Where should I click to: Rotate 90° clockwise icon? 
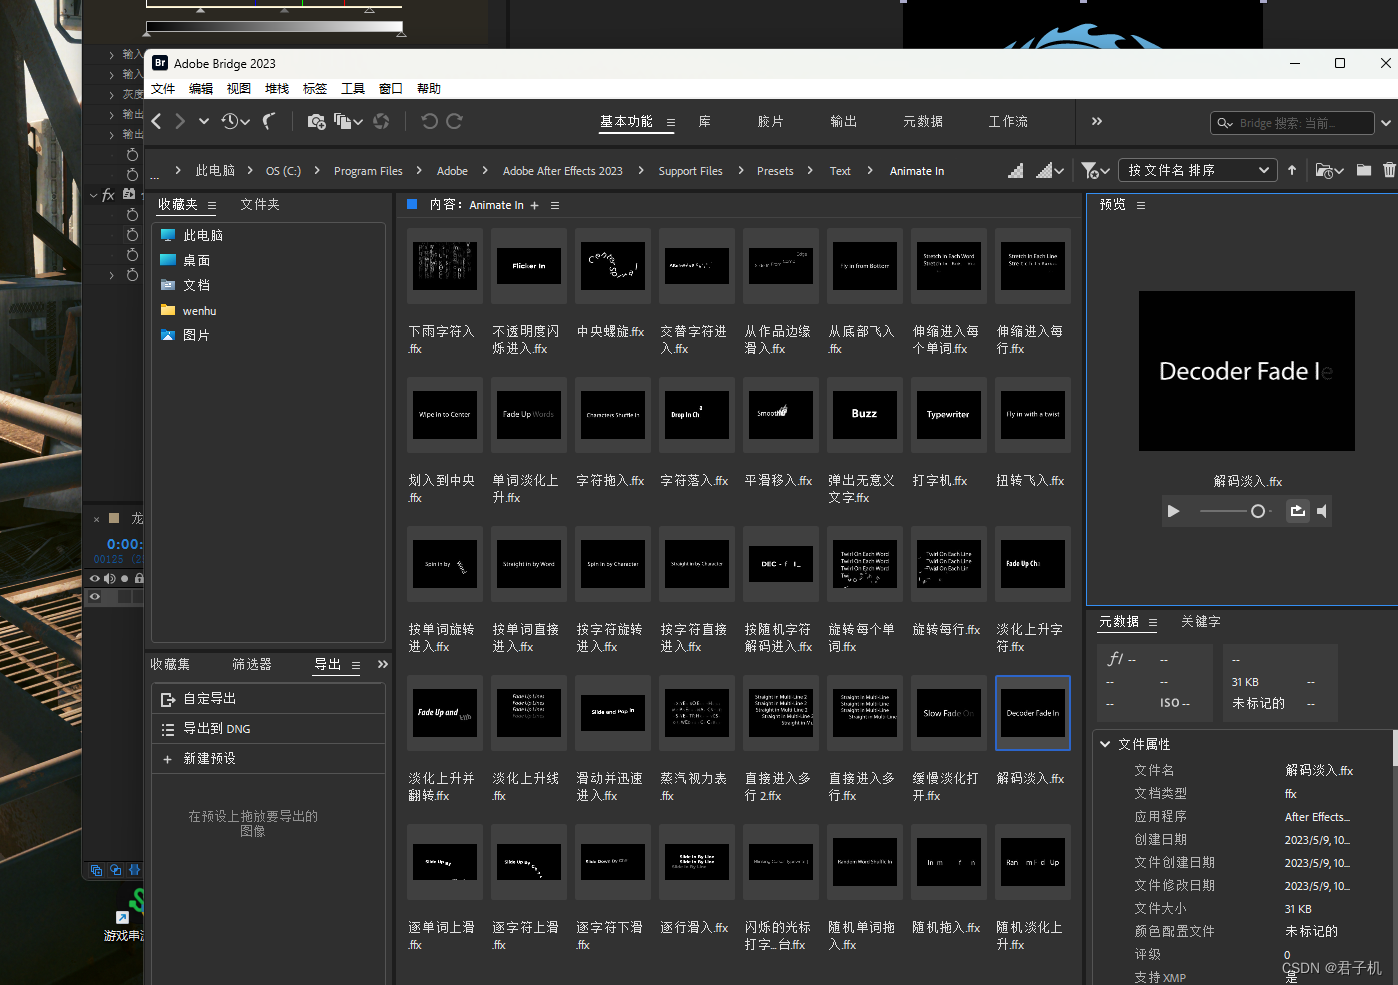click(x=454, y=121)
